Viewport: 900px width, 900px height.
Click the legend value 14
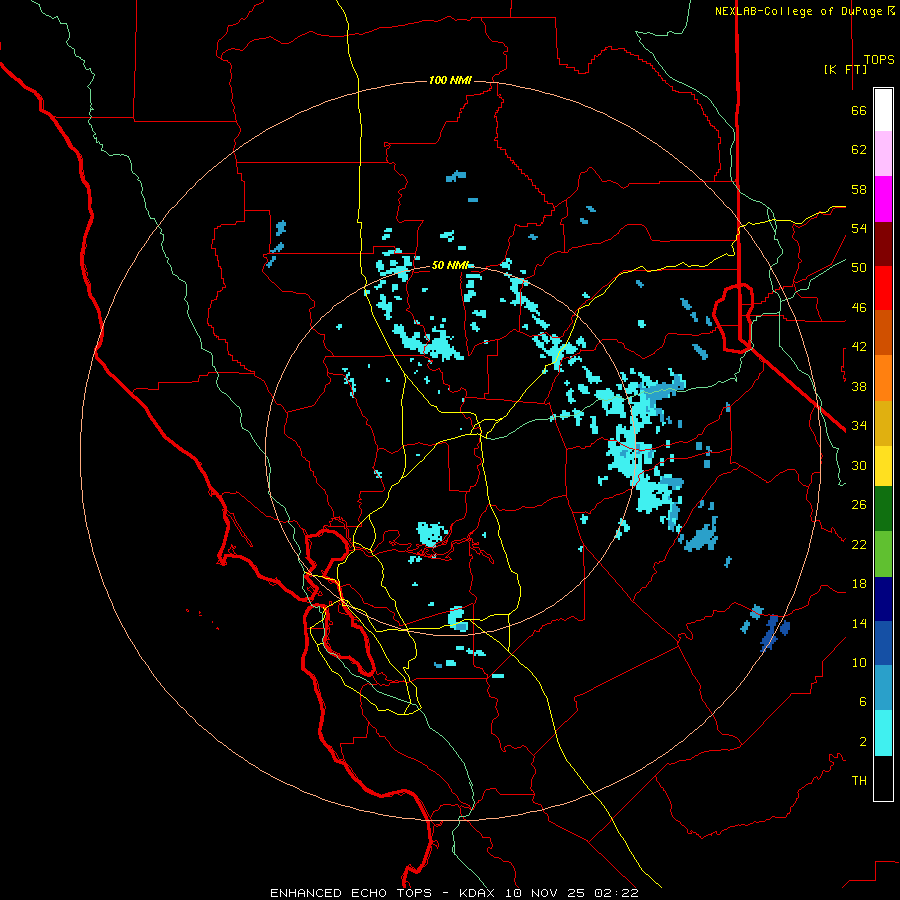(x=859, y=623)
